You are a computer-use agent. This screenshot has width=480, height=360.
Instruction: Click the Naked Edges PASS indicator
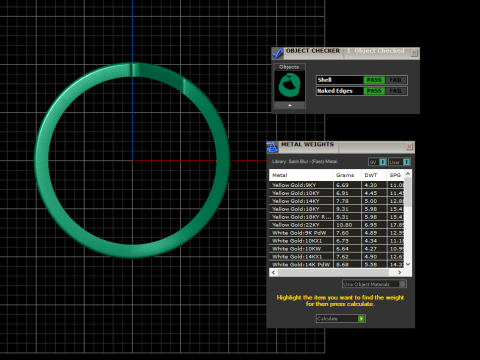pyautogui.click(x=374, y=91)
